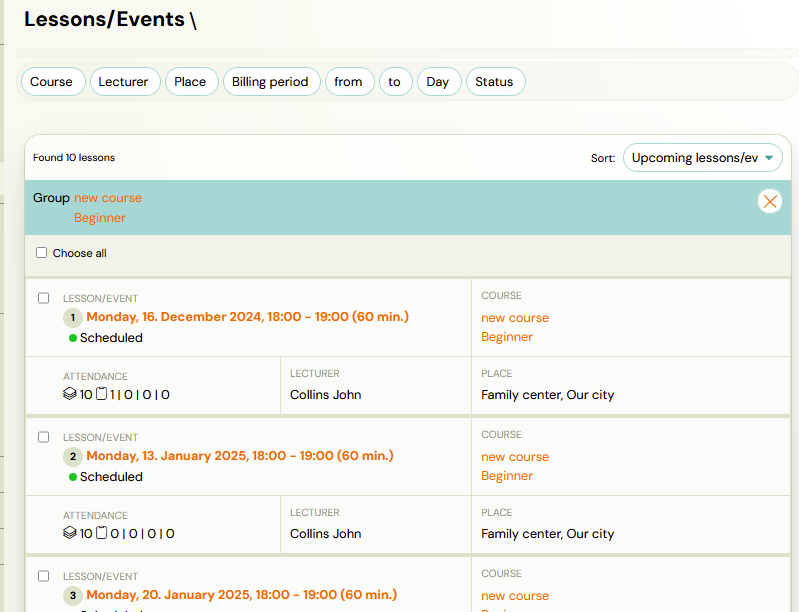Click lesson number 2 badge
799x612 pixels.
[73, 457]
